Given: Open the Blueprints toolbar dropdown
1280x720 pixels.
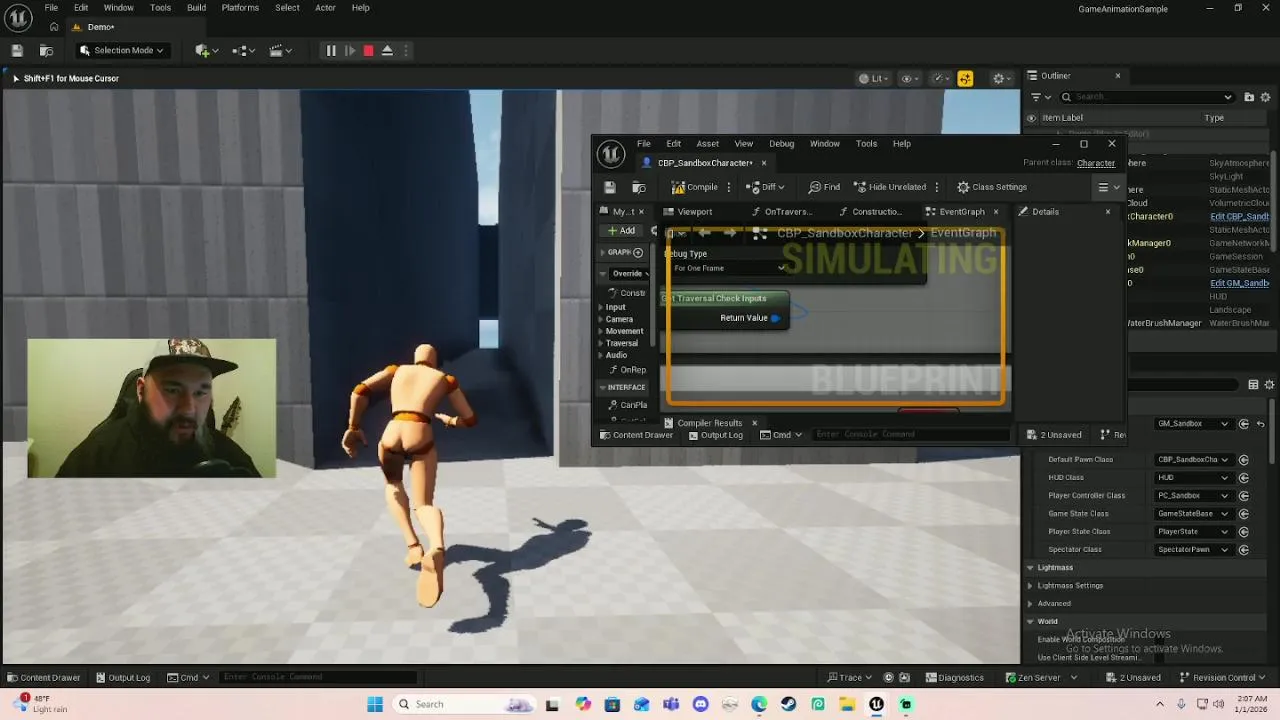Looking at the screenshot, I should tap(244, 50).
